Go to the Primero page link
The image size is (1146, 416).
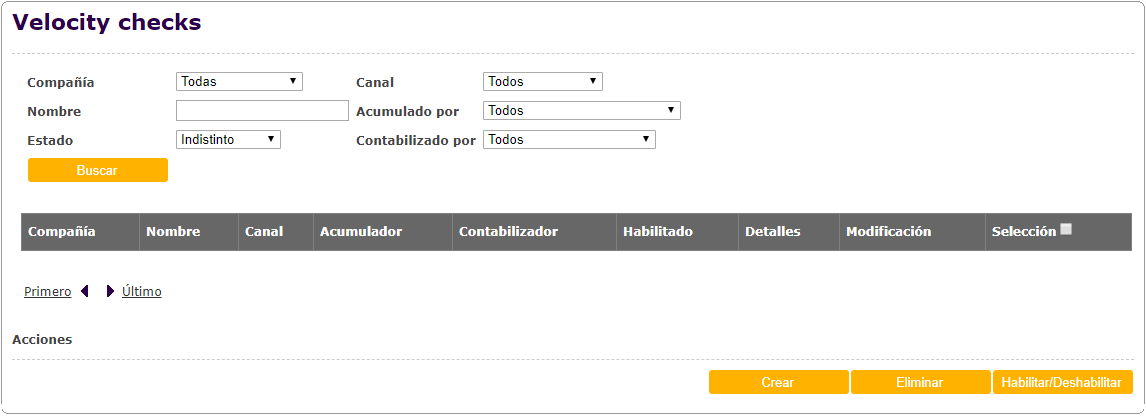point(47,292)
